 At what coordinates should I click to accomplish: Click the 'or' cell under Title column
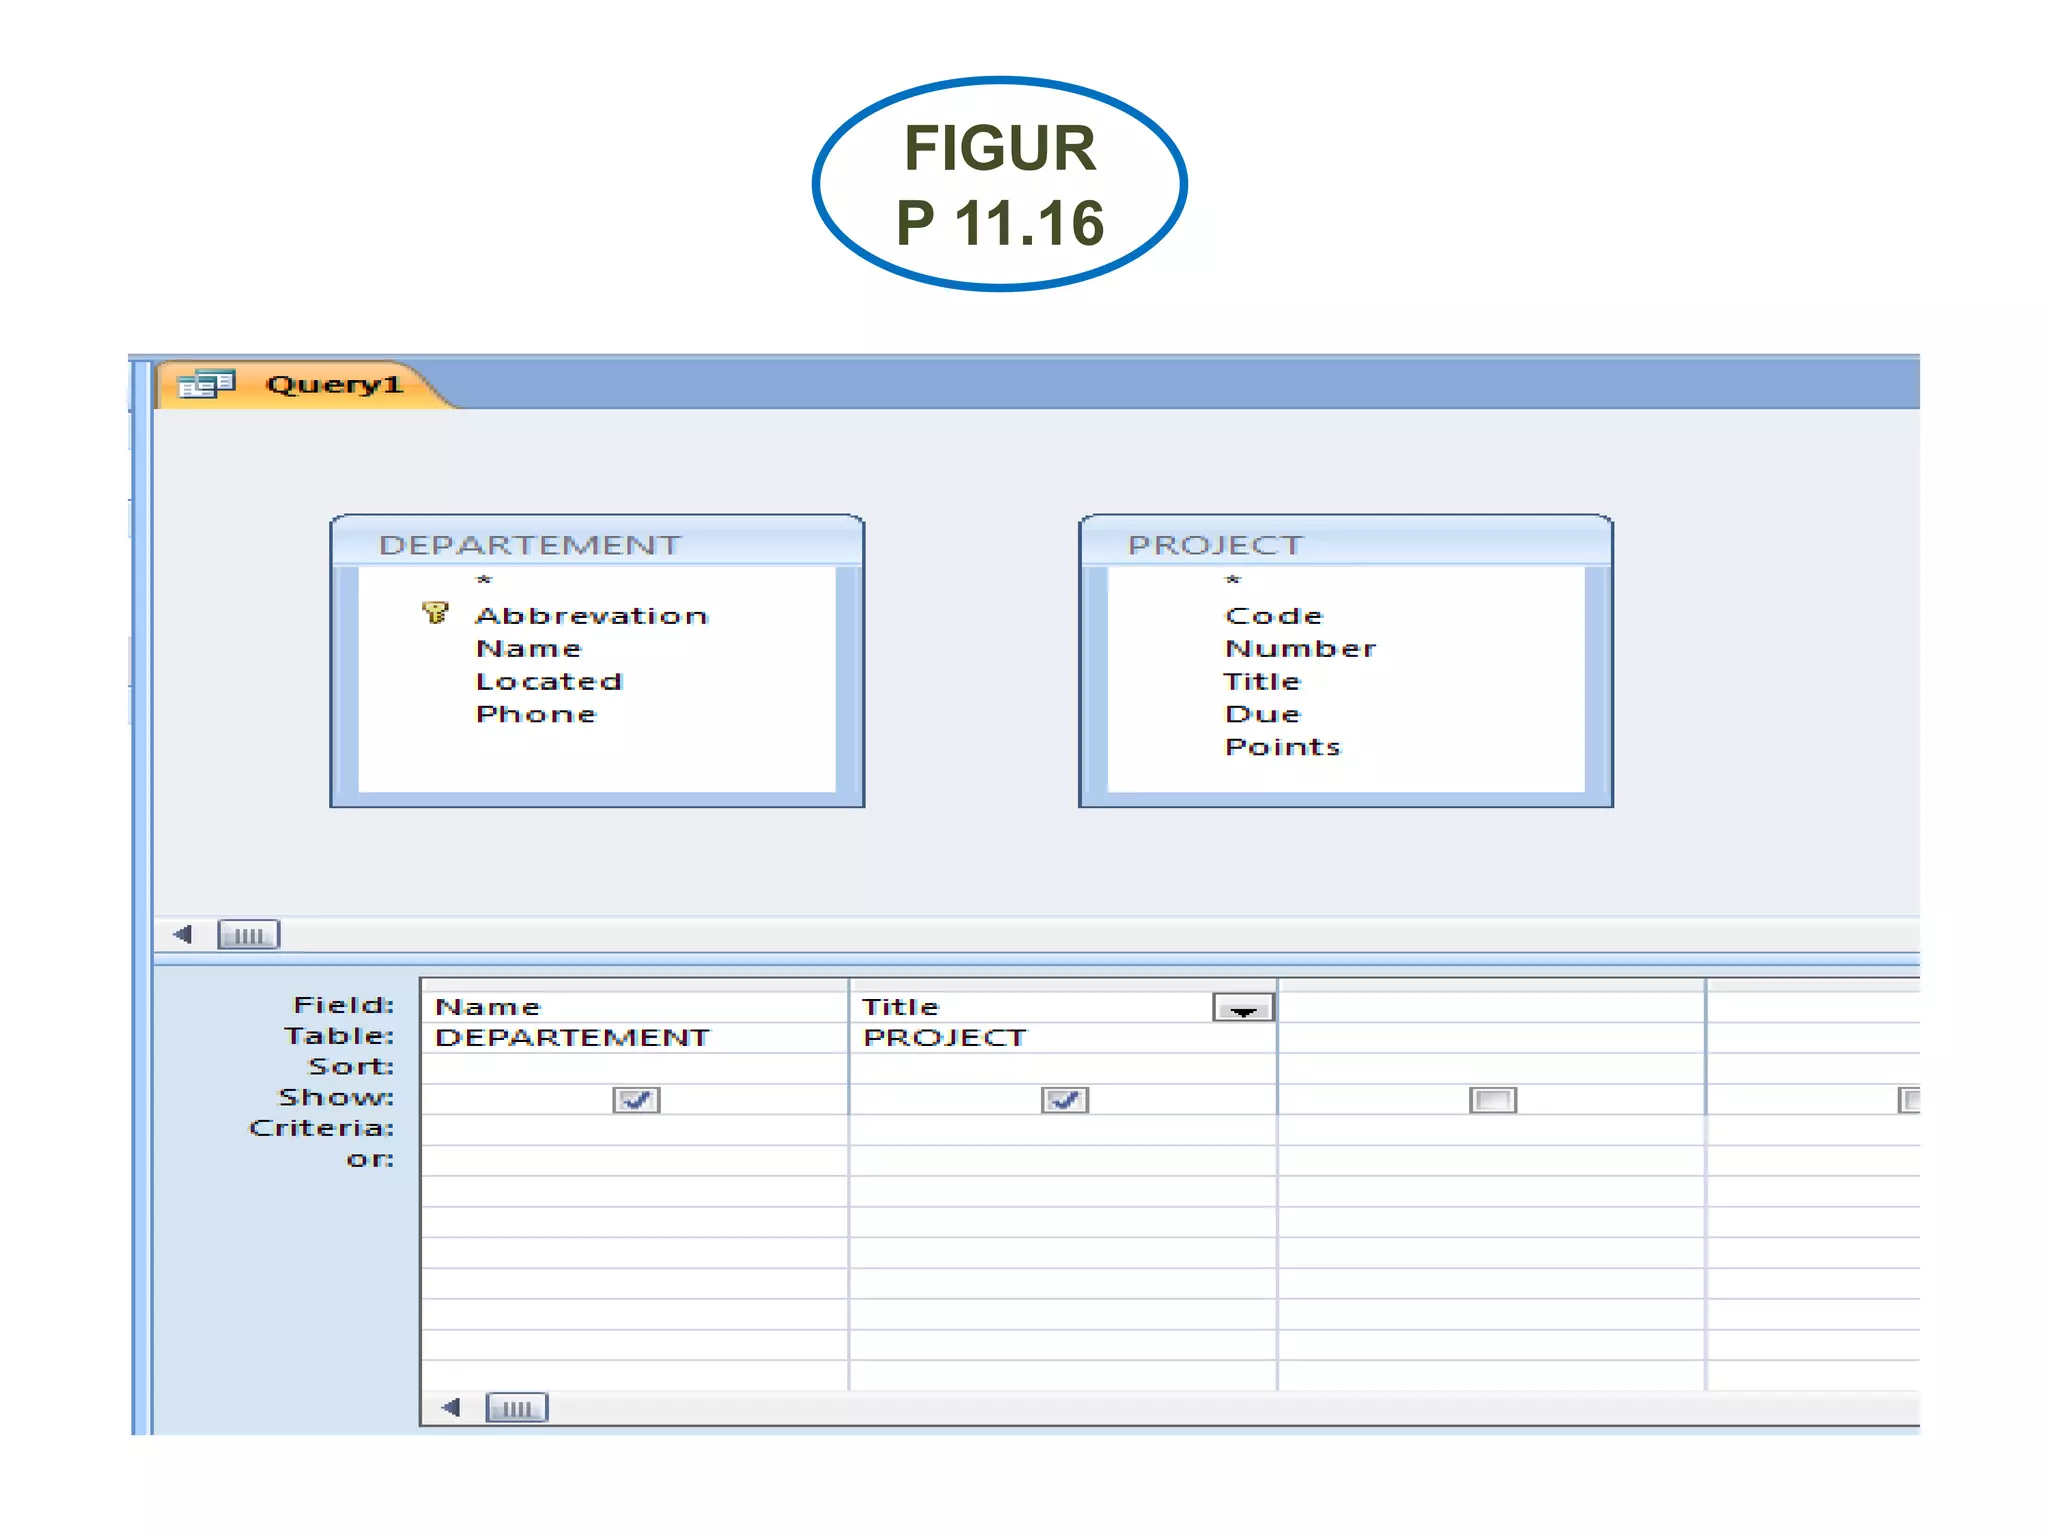[1063, 1161]
